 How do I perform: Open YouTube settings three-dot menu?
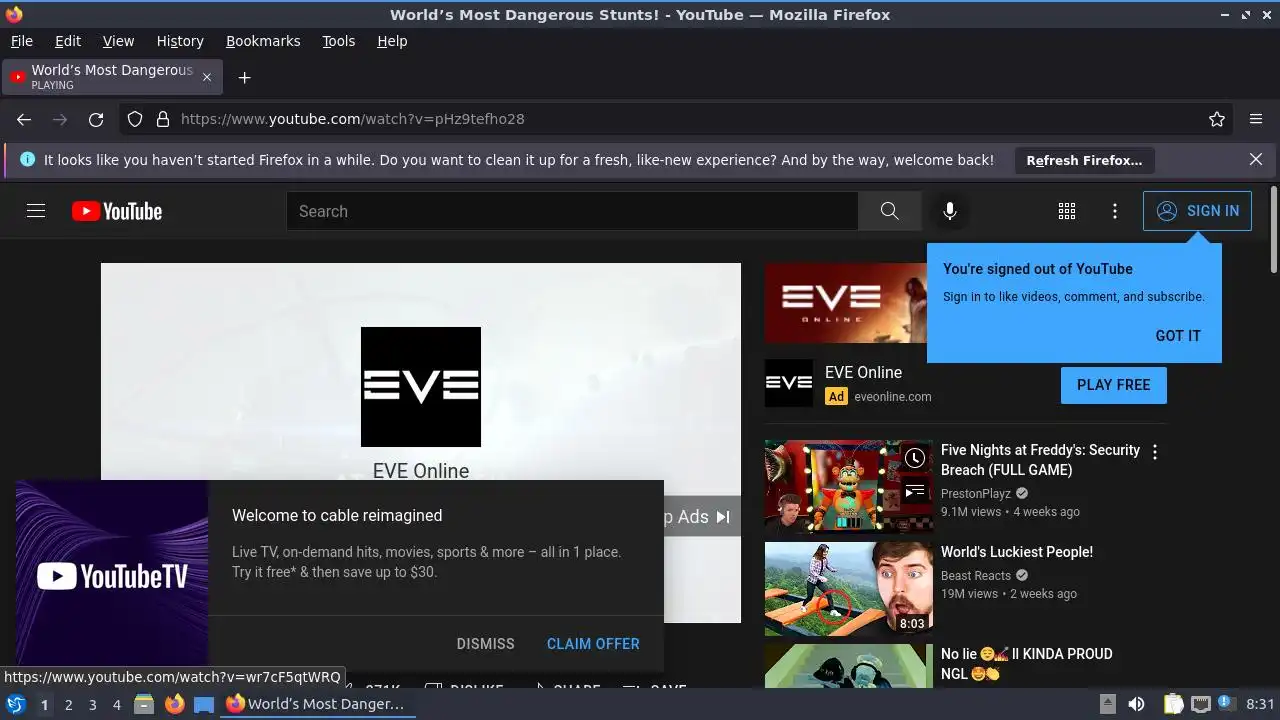[1115, 211]
